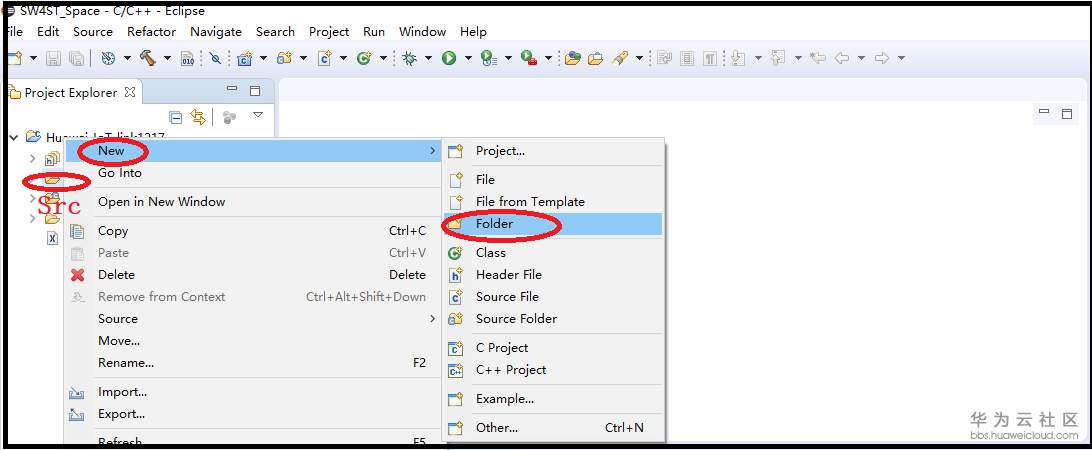Choose Header File in the New submenu
Screen dimensions: 1092x450
click(x=554, y=274)
